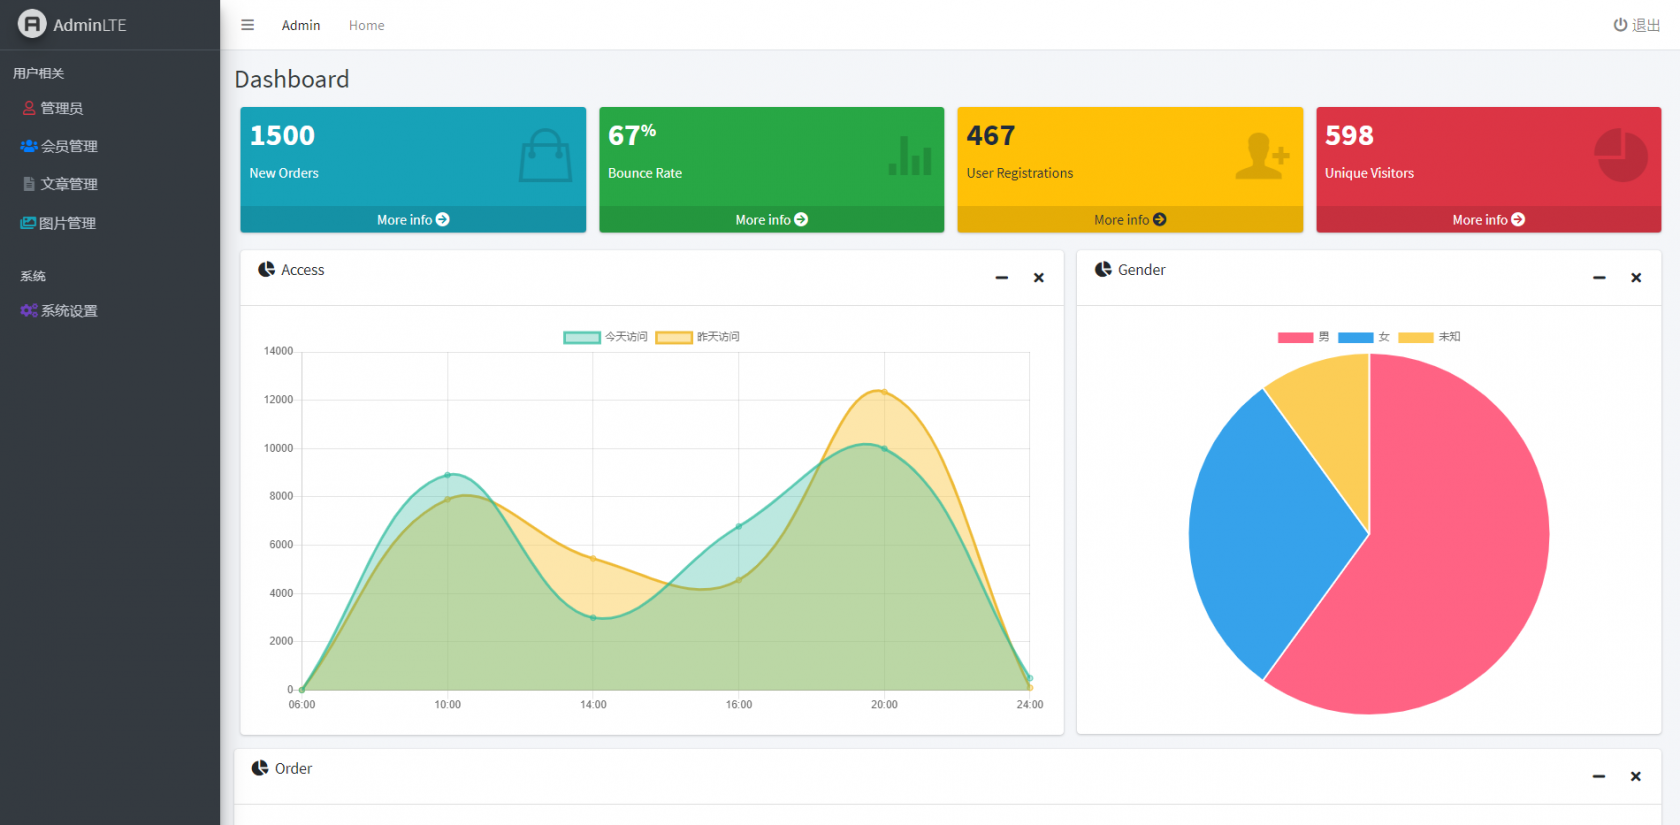Click the power icon next to 退出

[x=1620, y=25]
